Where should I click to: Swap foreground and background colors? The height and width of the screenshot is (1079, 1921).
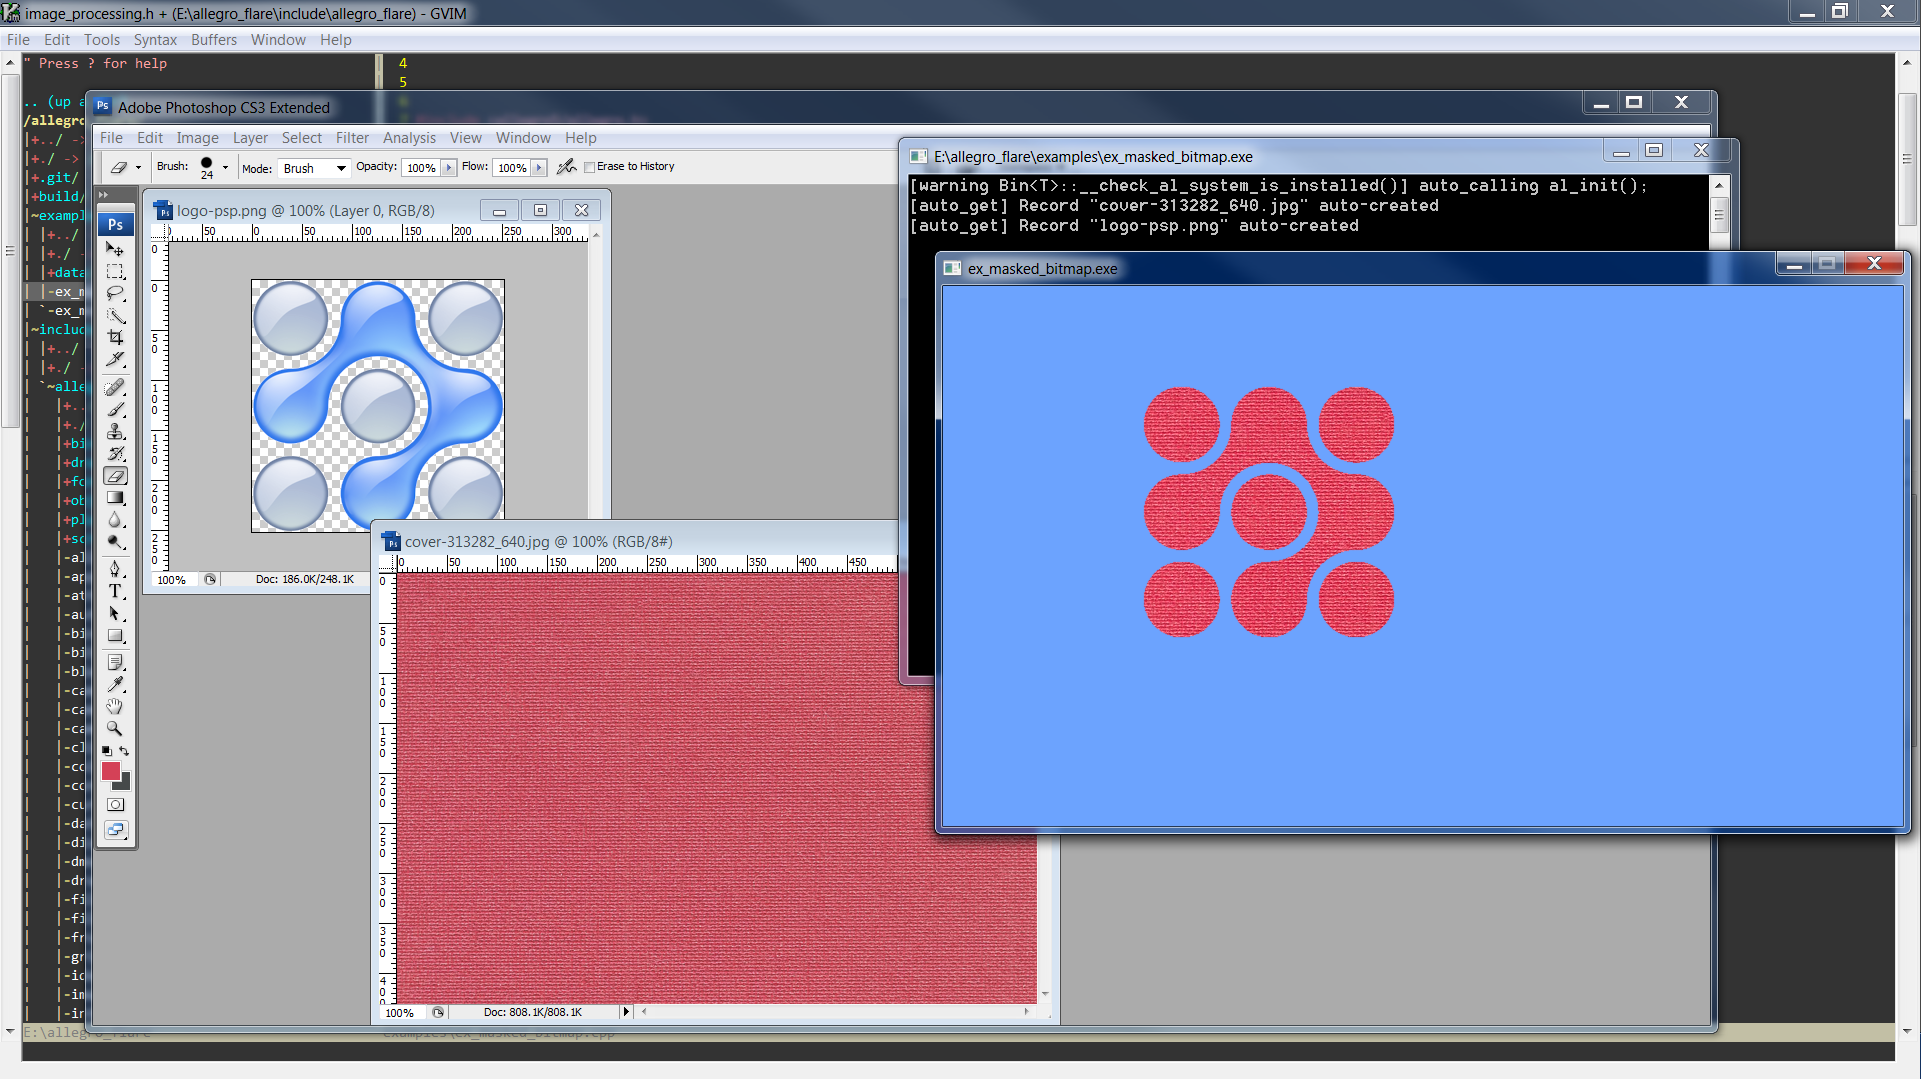click(124, 750)
